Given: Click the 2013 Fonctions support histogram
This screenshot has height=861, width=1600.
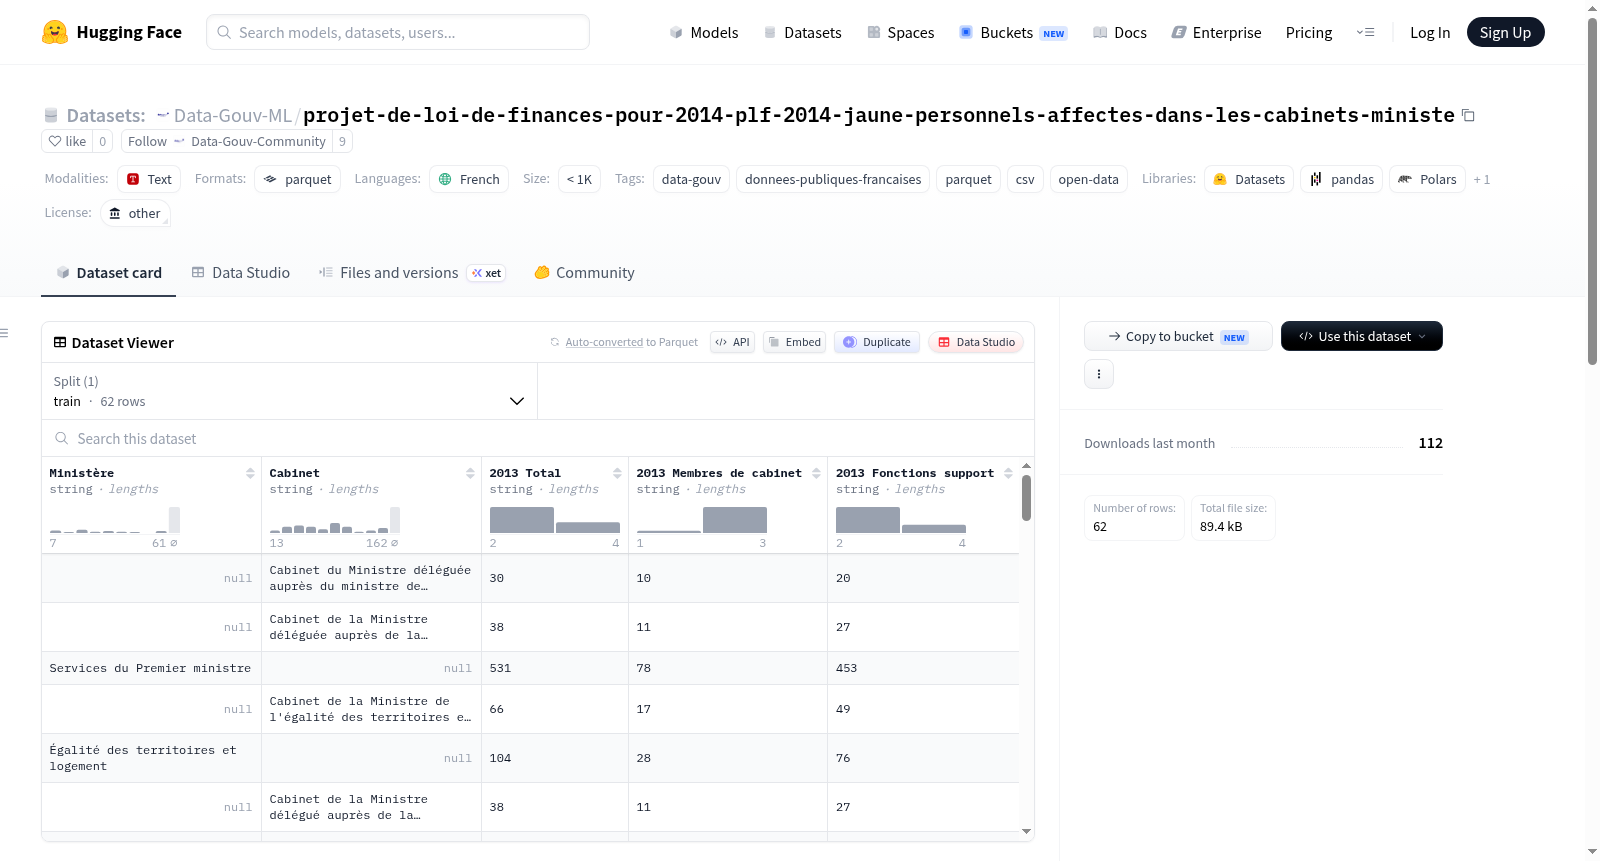Looking at the screenshot, I should [x=901, y=520].
